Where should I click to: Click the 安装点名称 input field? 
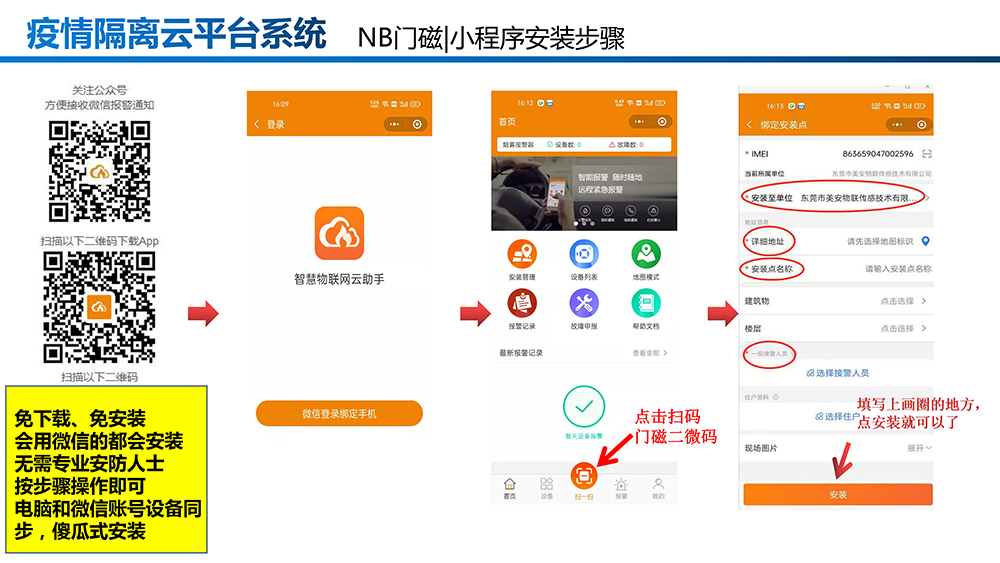pos(898,269)
